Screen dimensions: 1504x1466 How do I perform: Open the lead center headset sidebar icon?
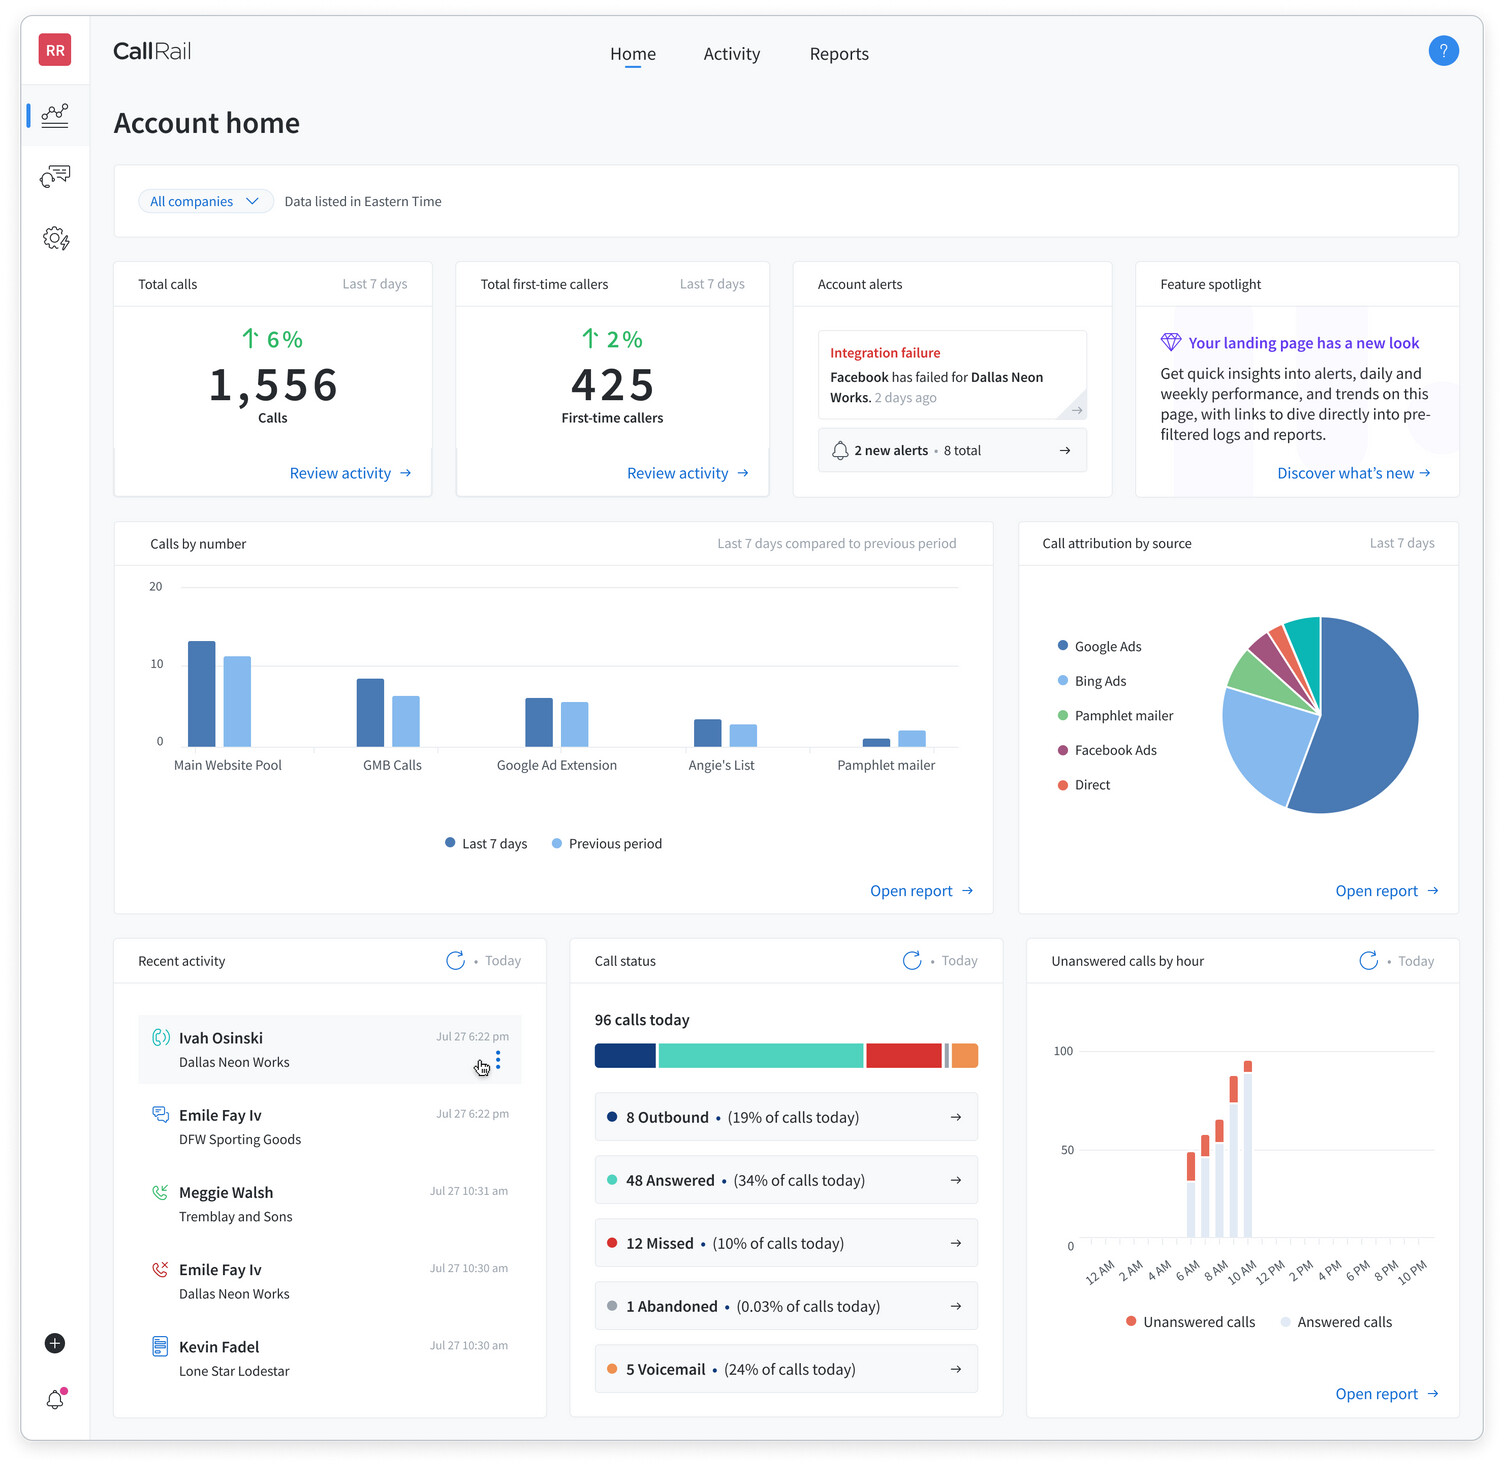point(55,177)
